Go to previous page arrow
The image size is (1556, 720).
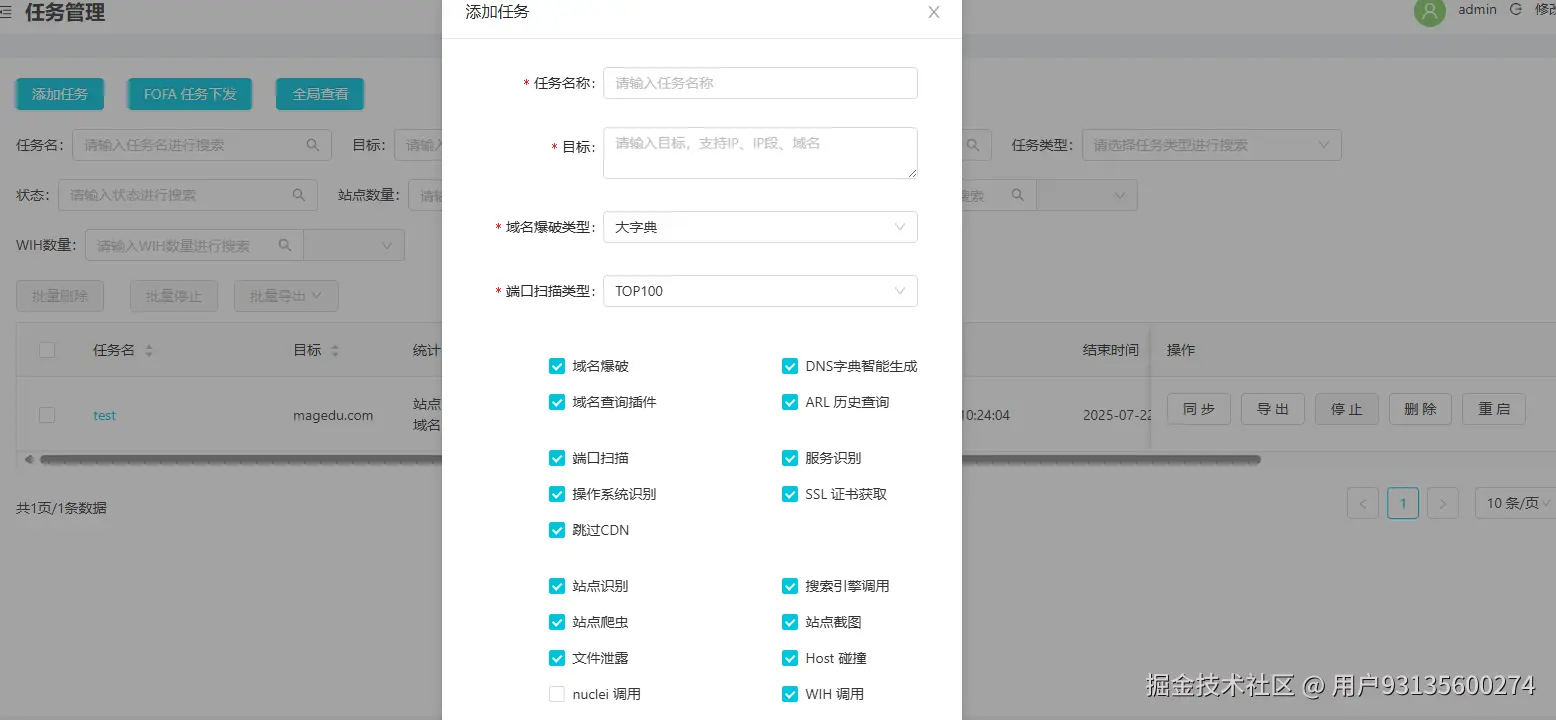[1363, 503]
